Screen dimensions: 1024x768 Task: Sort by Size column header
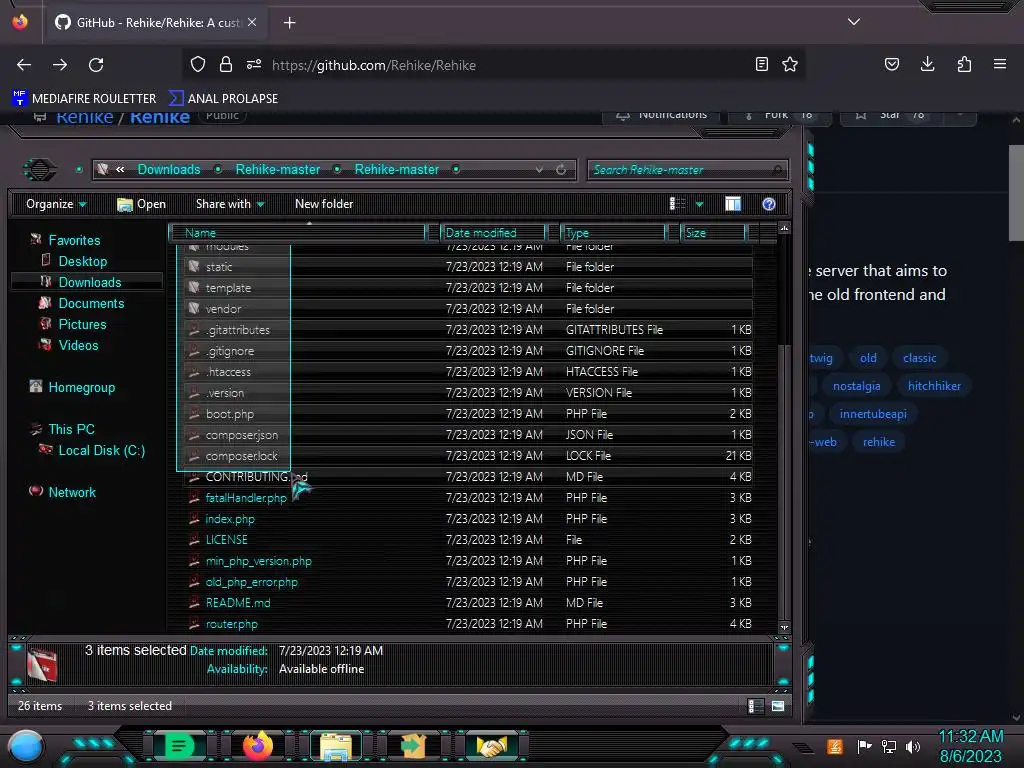coord(712,232)
